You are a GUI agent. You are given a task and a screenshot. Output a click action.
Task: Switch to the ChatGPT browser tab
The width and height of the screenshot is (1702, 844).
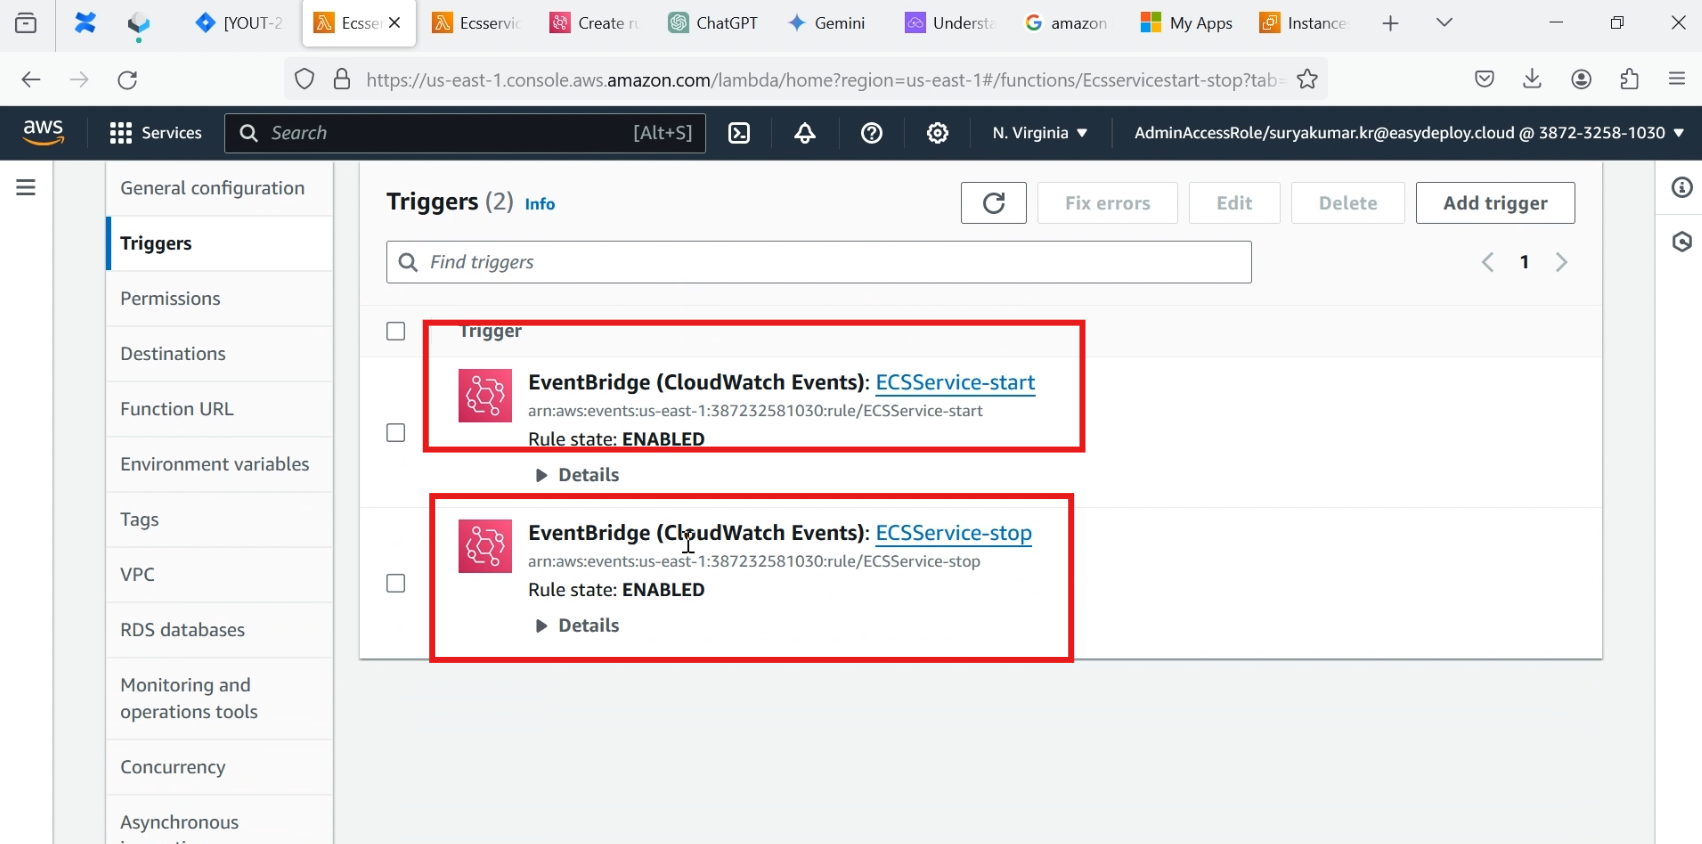click(715, 23)
